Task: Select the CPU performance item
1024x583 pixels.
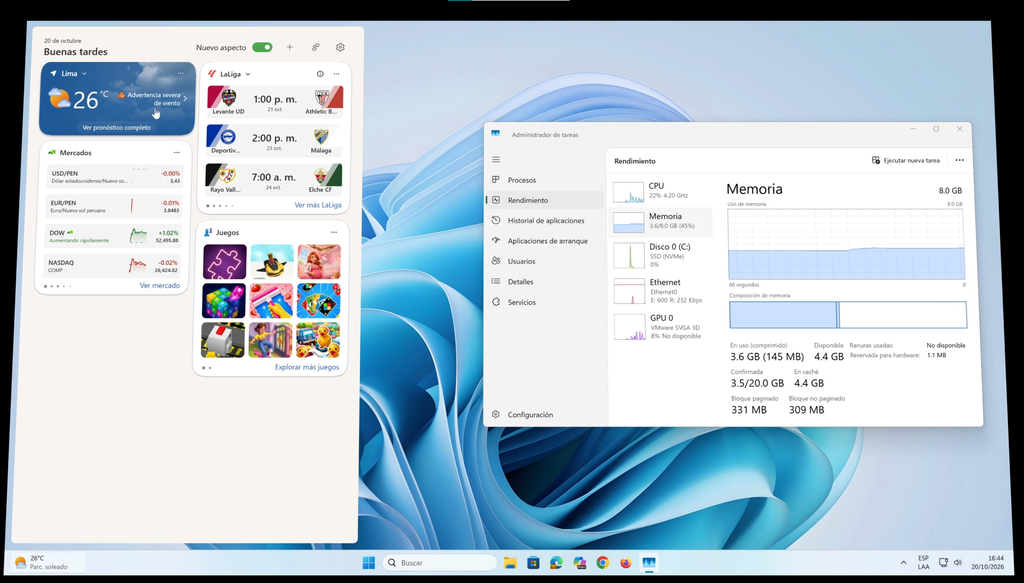Action: click(661, 191)
